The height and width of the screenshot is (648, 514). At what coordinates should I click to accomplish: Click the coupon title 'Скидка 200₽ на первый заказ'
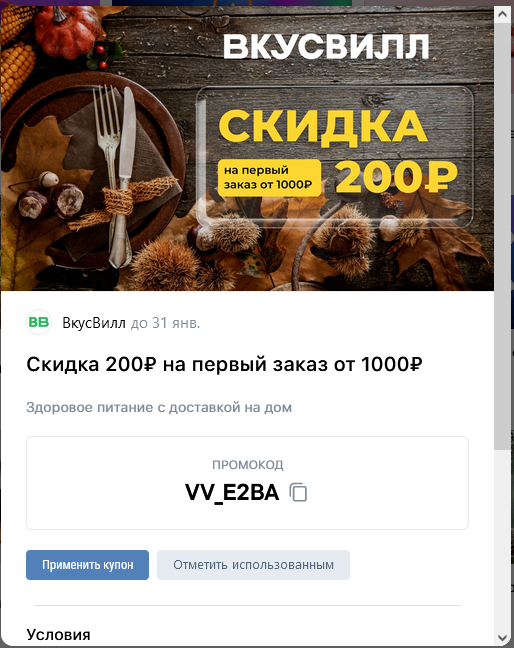pyautogui.click(x=224, y=364)
